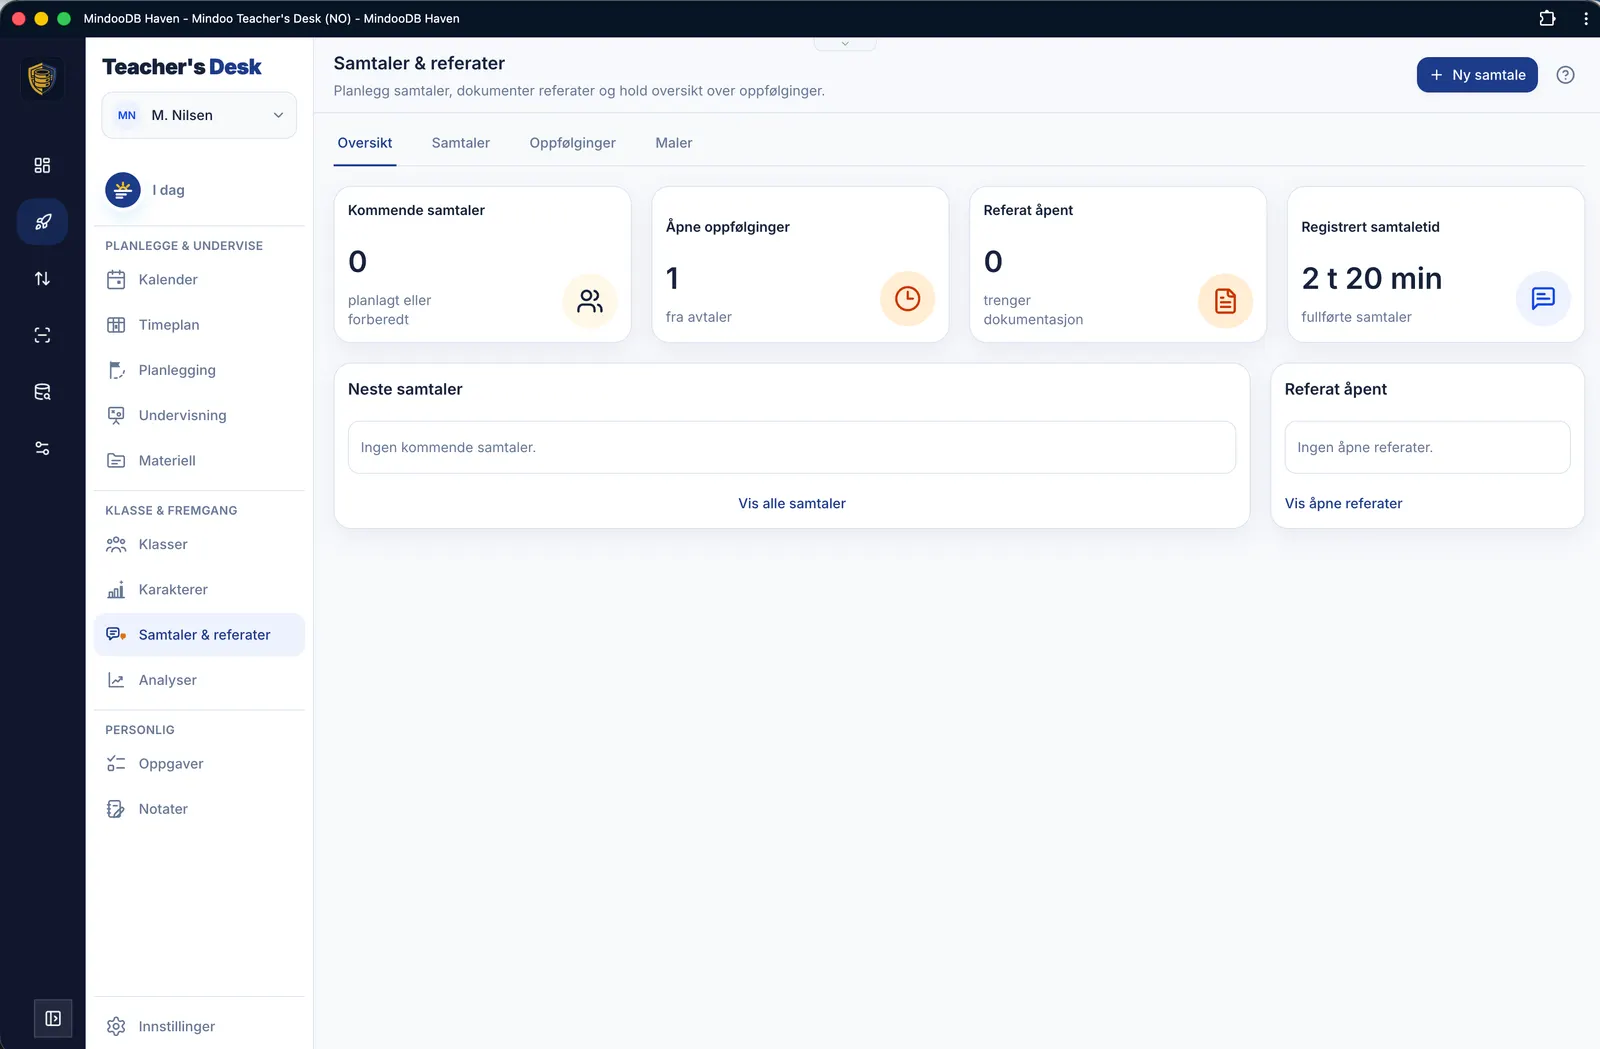Viewport: 1600px width, 1049px height.
Task: Open the sliders settings icon in left rail
Action: [42, 448]
